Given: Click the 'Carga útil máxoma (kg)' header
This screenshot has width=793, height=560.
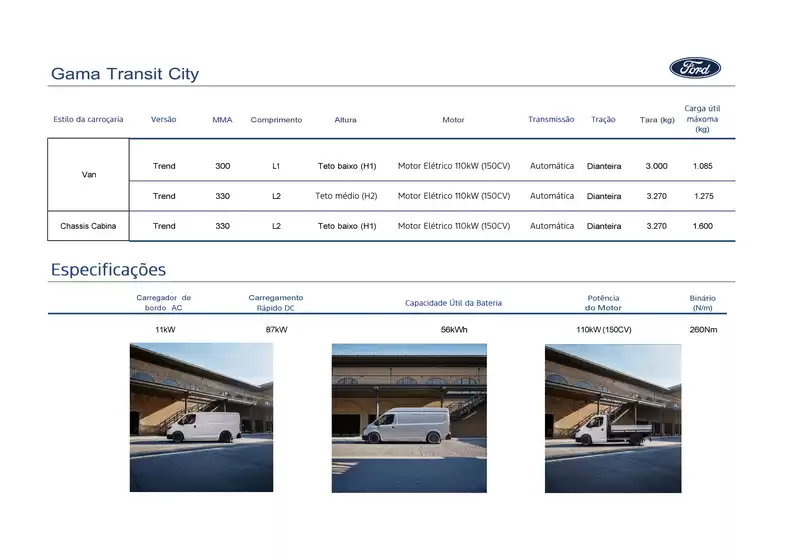Looking at the screenshot, I should pyautogui.click(x=702, y=119).
